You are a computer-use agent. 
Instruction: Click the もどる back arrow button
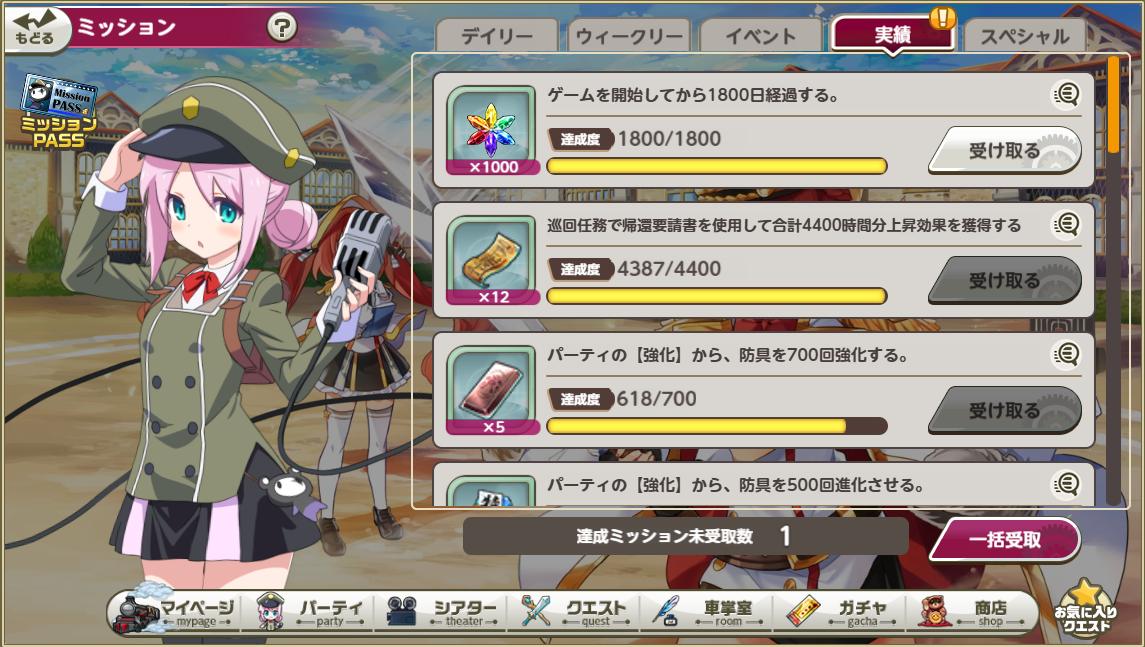click(x=37, y=29)
